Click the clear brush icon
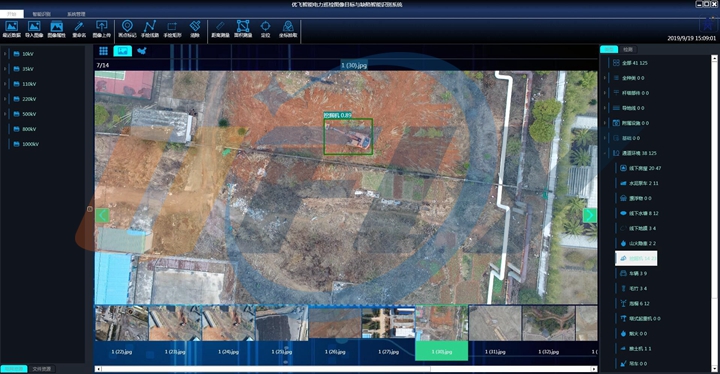 [x=195, y=29]
